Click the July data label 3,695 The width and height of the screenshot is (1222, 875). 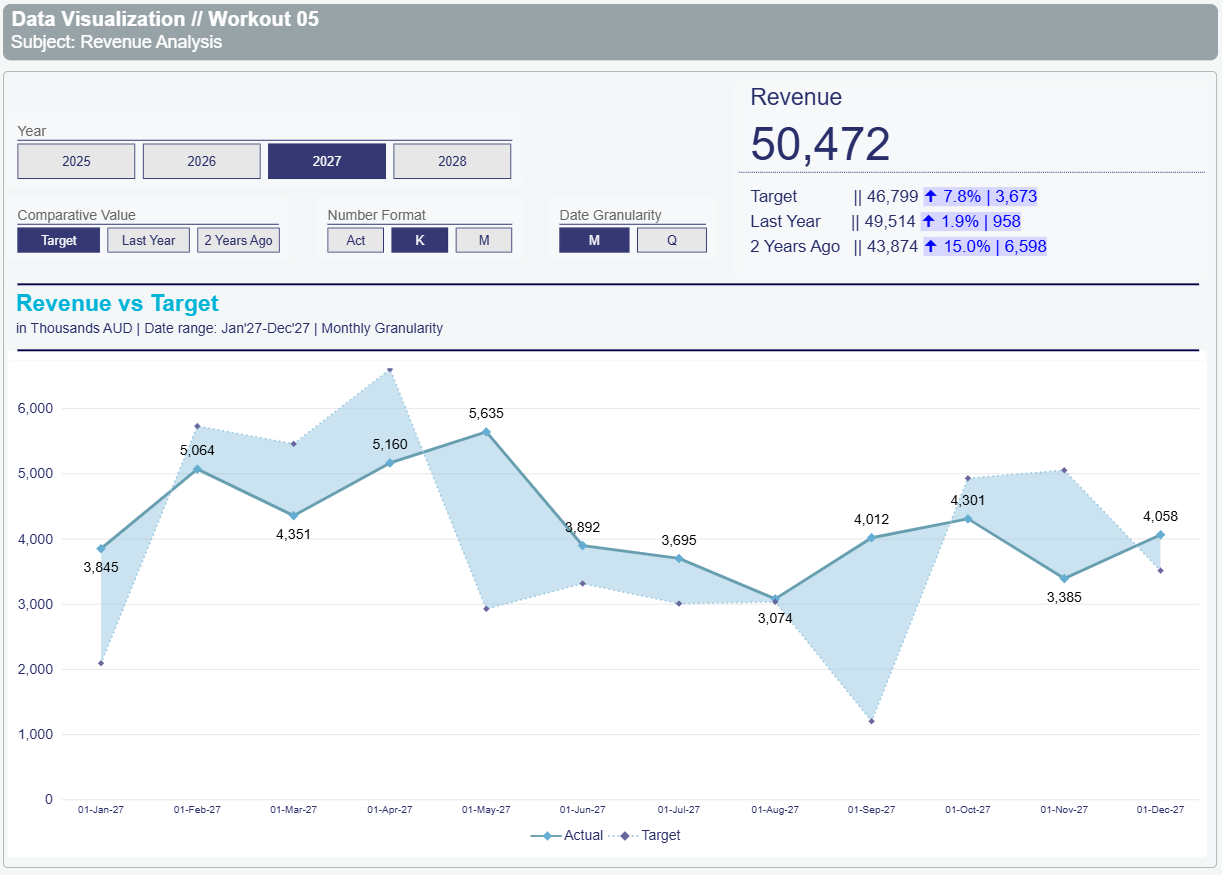point(679,540)
